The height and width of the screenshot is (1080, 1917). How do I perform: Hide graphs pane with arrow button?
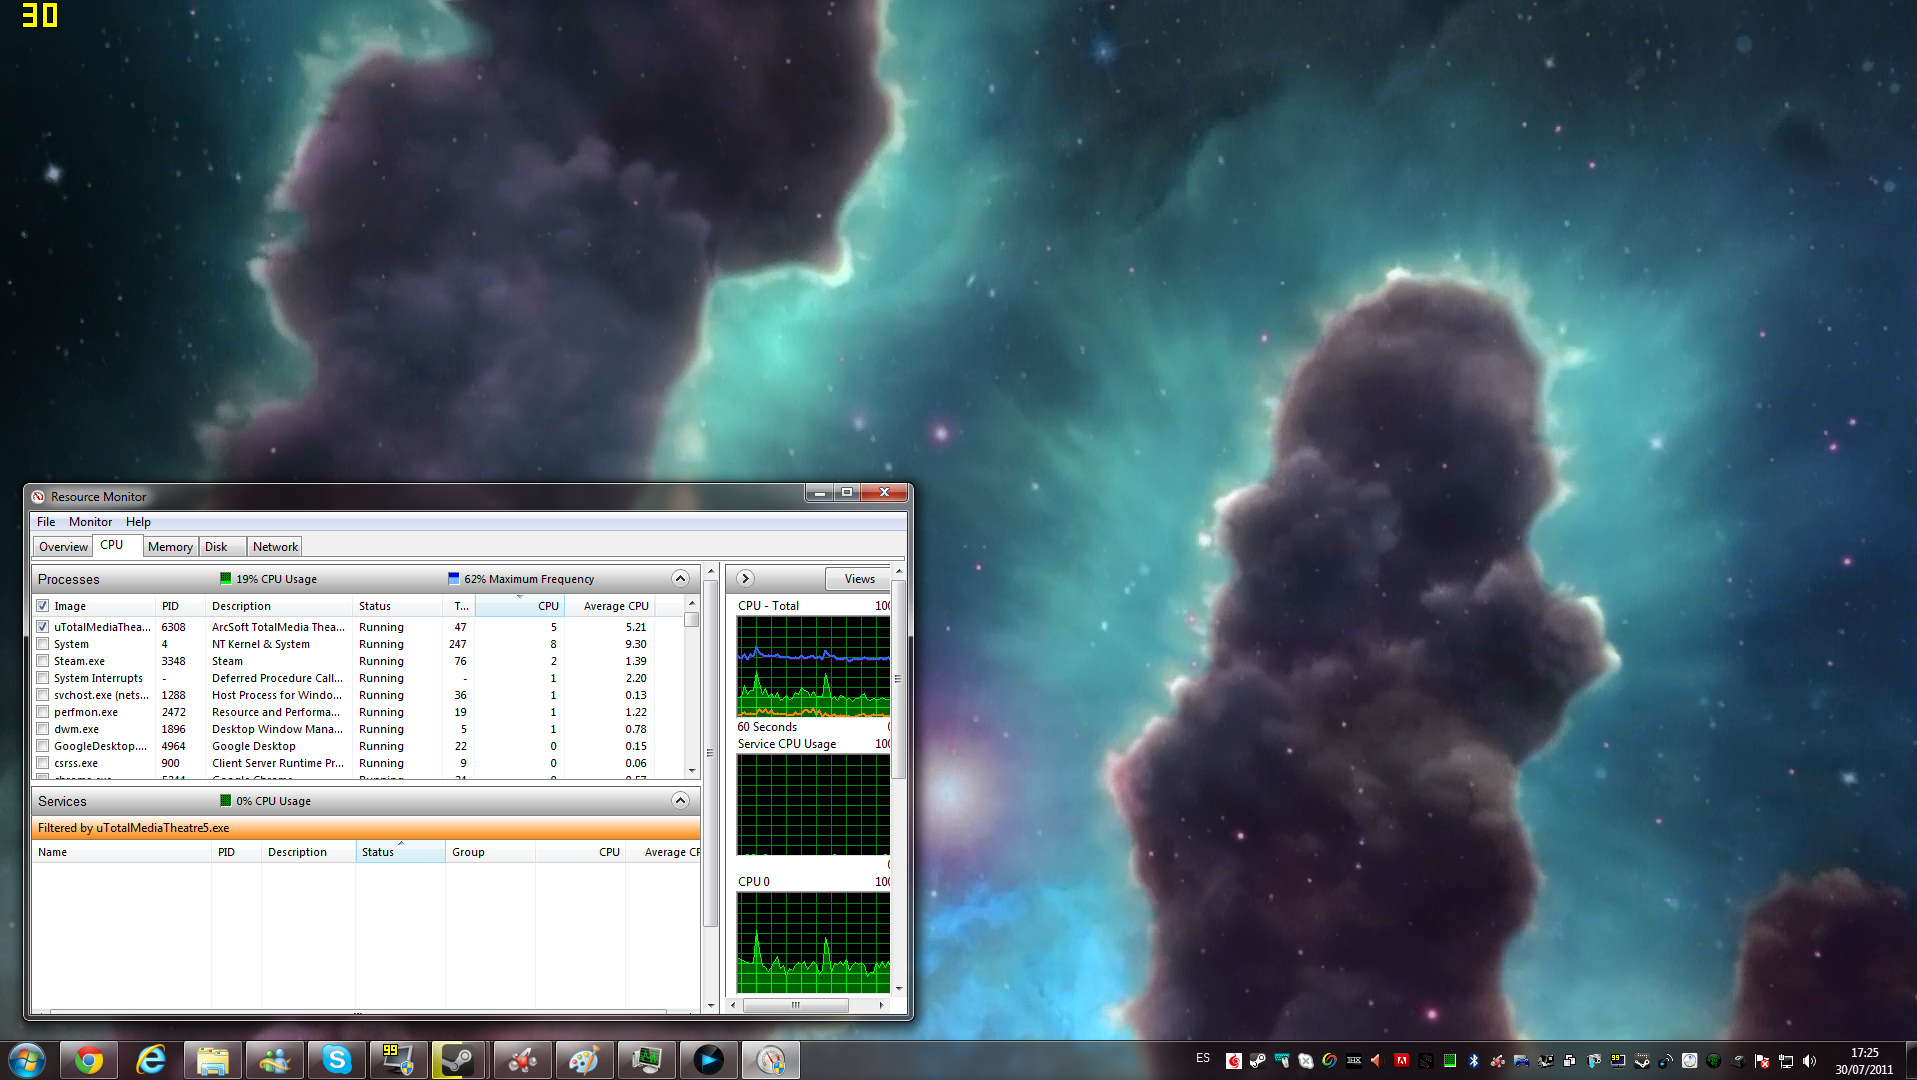(745, 579)
